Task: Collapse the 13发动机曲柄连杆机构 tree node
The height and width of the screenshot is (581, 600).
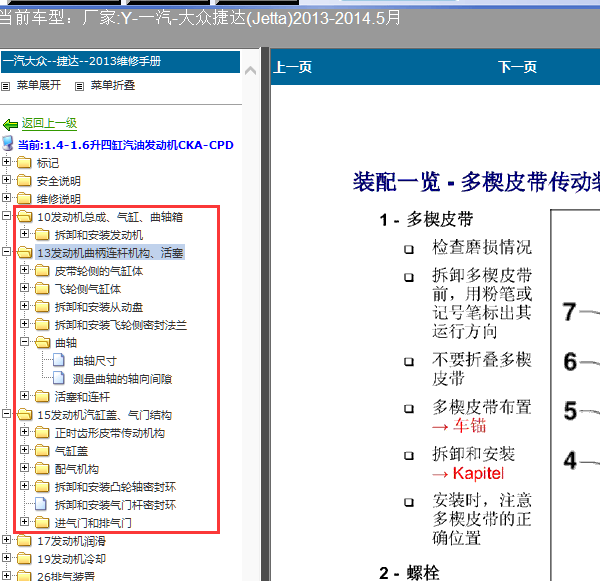Action: [x=6, y=251]
